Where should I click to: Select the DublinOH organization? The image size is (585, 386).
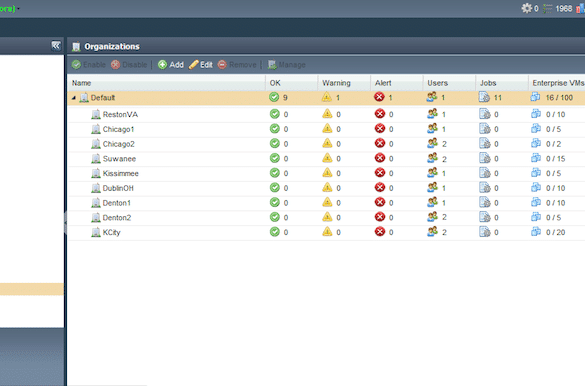[118, 188]
